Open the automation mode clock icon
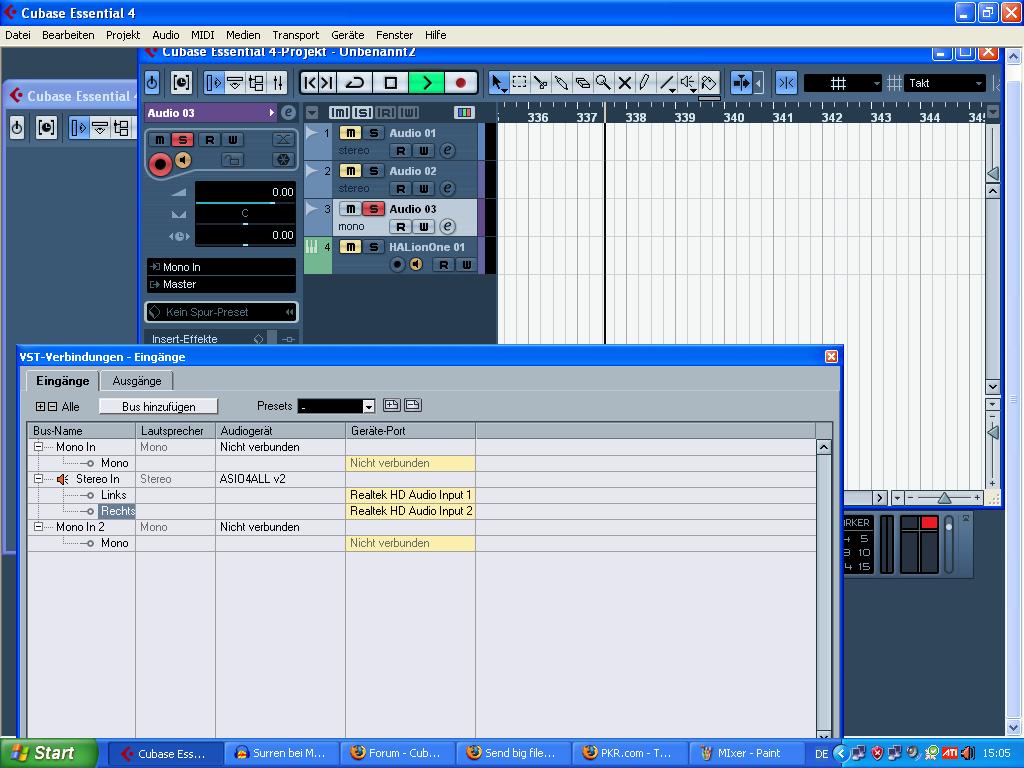The height and width of the screenshot is (768, 1024). pos(181,83)
